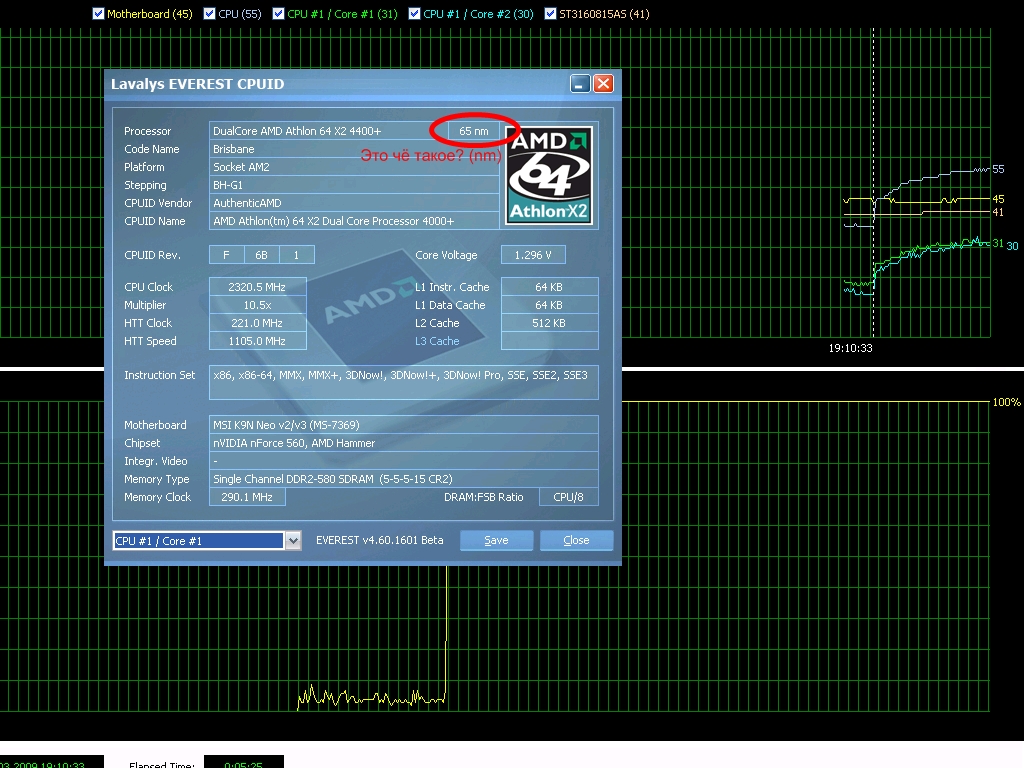1024x768 pixels.
Task: Toggle the CPU (55) graph checkbox
Action: tap(210, 14)
